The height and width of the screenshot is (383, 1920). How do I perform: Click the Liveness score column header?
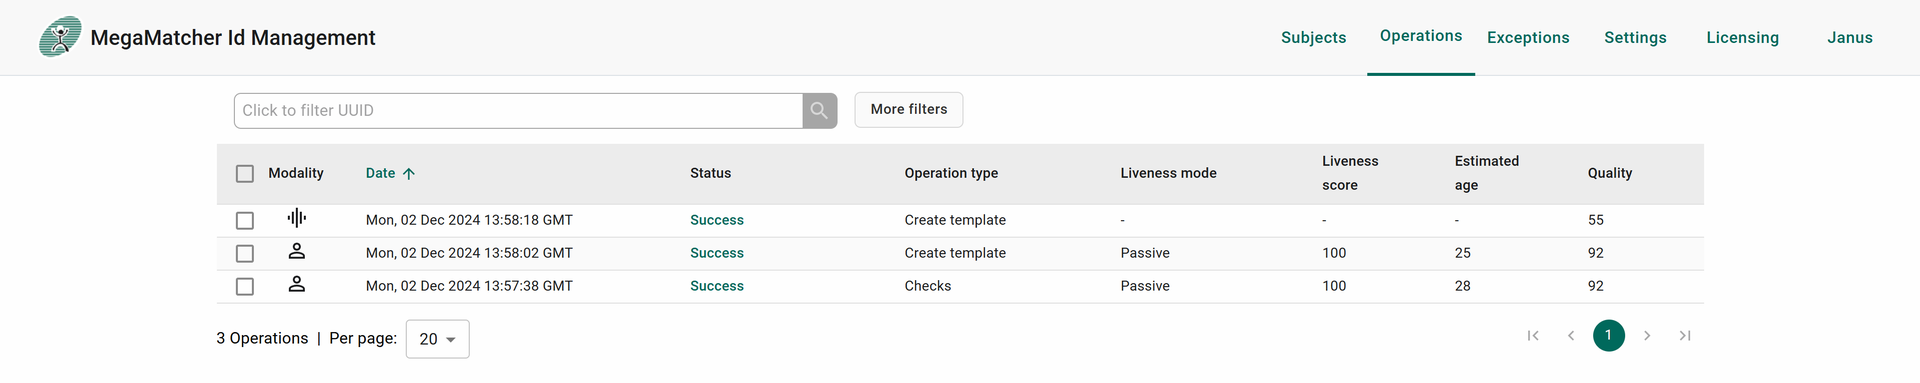[1350, 173]
